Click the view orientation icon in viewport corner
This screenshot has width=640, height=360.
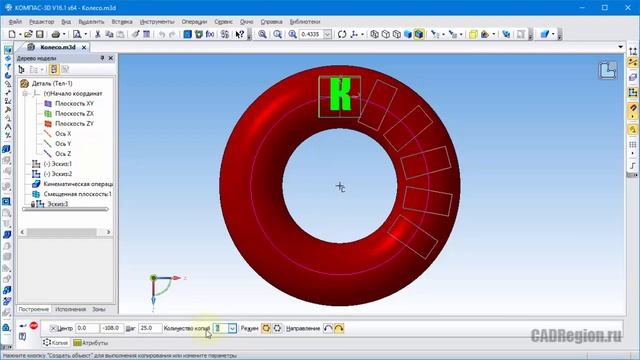(607, 71)
